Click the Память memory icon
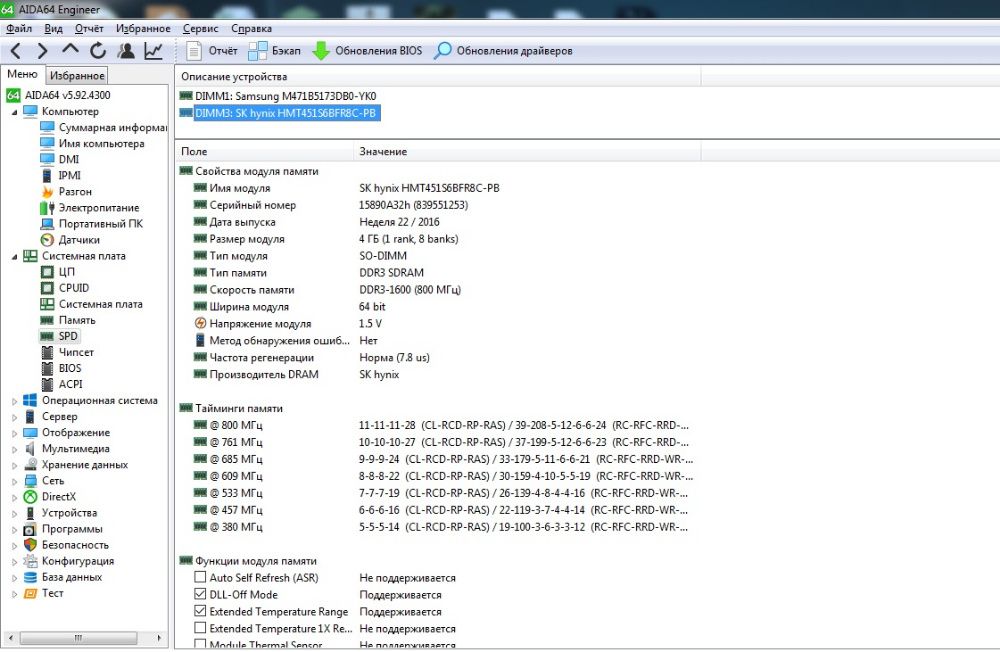Viewport: 1000px width, 652px height. (x=47, y=320)
